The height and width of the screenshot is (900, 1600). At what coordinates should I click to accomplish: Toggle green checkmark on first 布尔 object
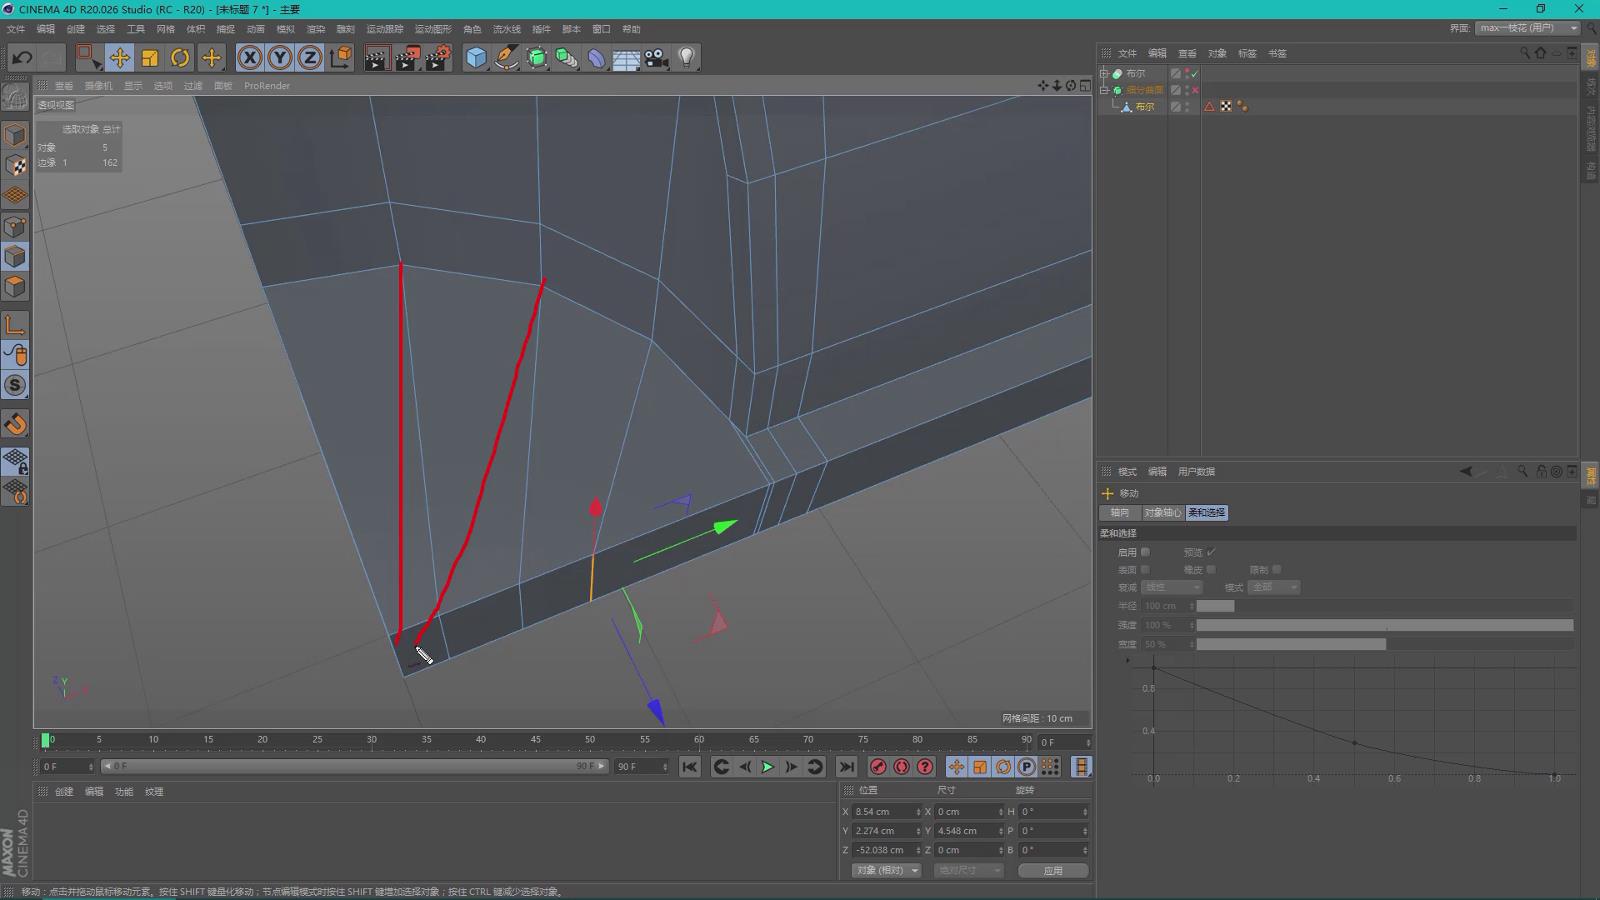1194,73
